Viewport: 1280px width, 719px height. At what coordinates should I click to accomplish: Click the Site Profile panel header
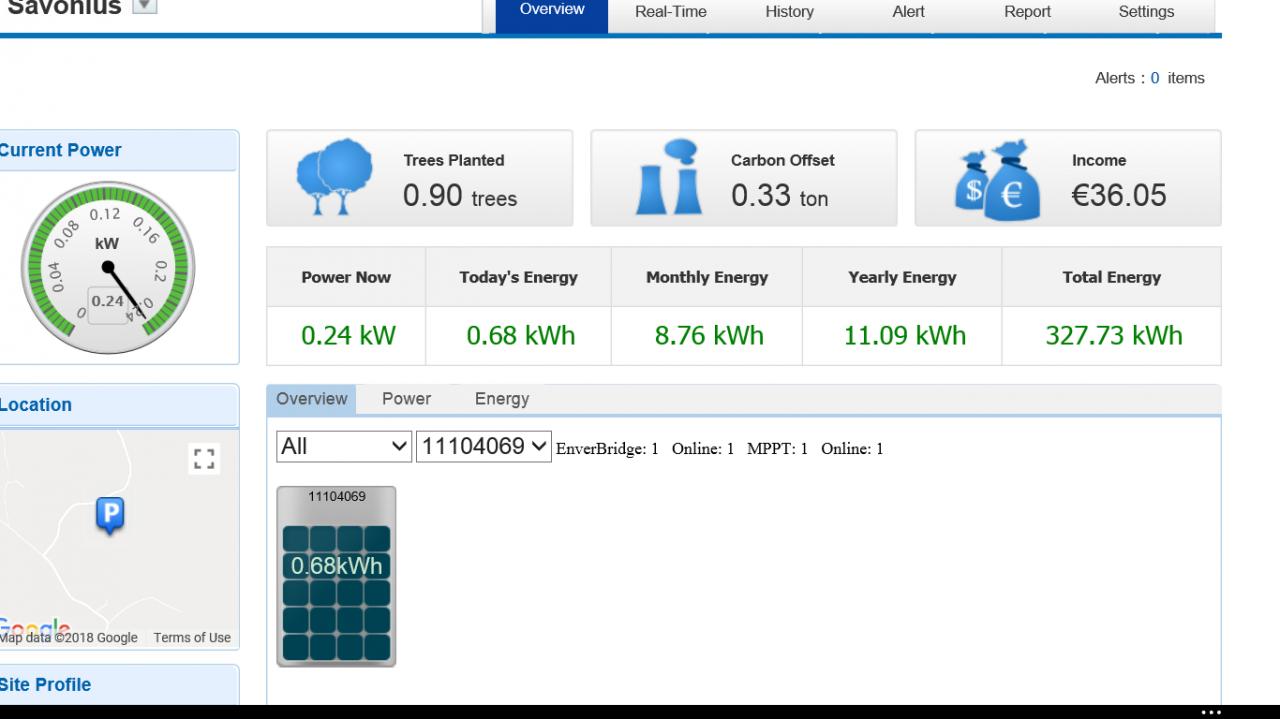(x=119, y=685)
